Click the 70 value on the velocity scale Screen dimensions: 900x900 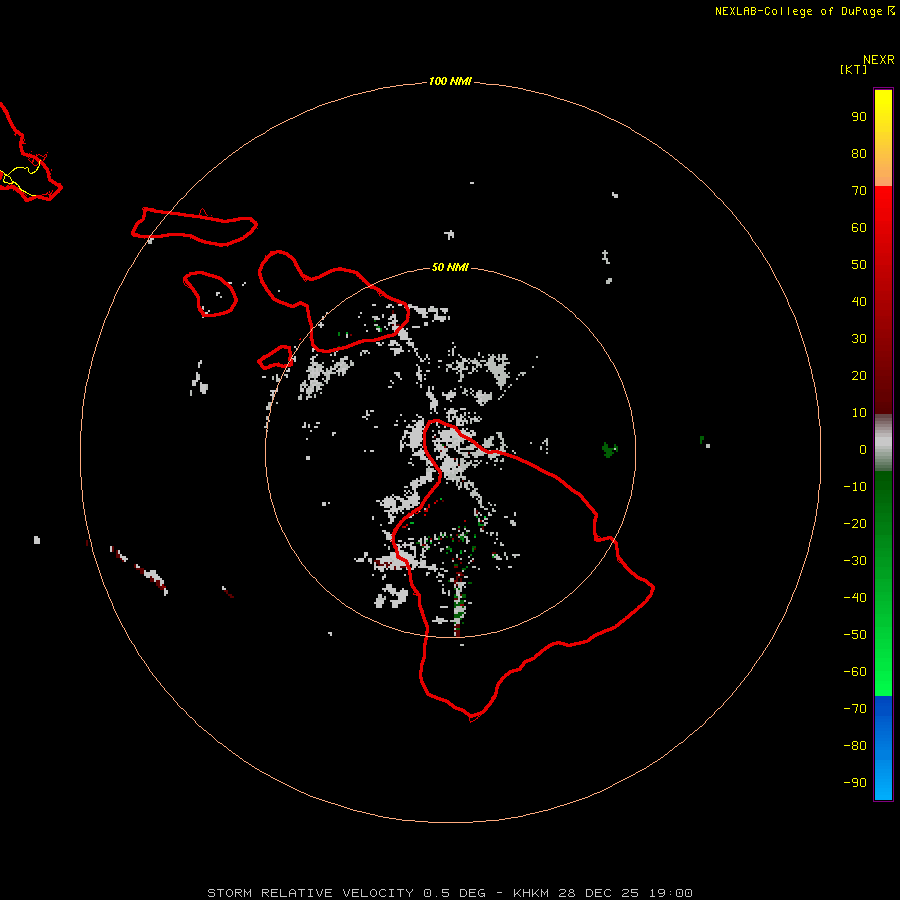coord(859,191)
